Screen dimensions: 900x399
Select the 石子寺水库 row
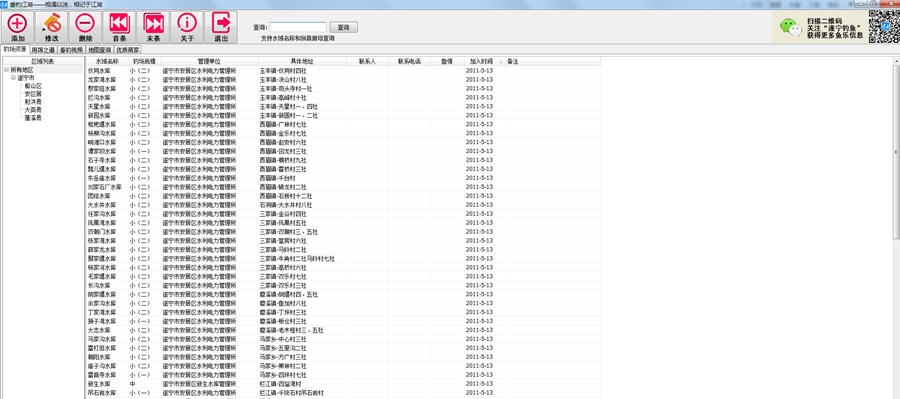pyautogui.click(x=343, y=160)
